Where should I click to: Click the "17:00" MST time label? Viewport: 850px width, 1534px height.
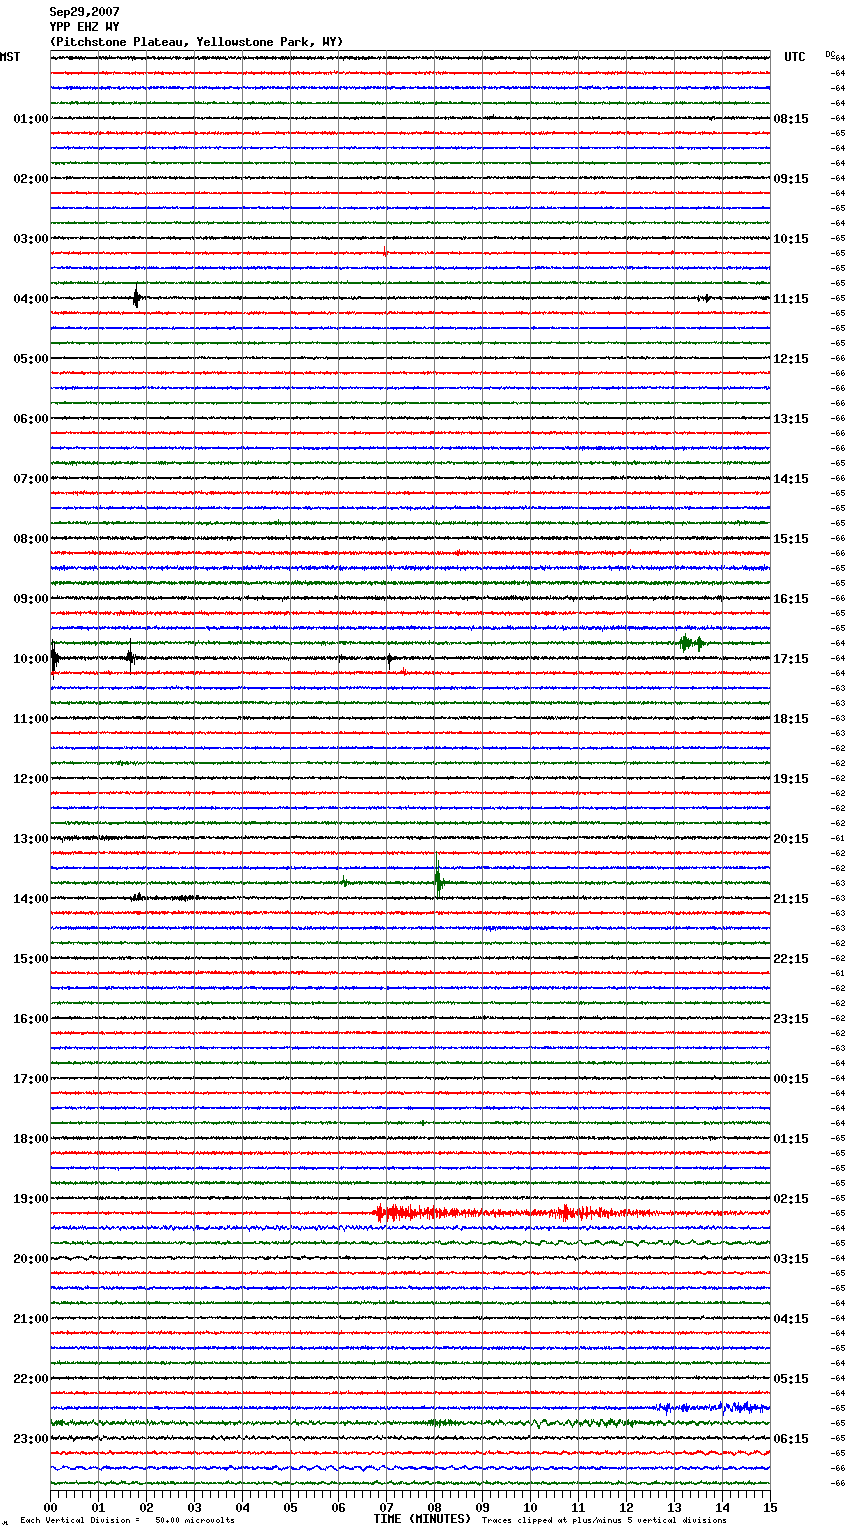31,1079
